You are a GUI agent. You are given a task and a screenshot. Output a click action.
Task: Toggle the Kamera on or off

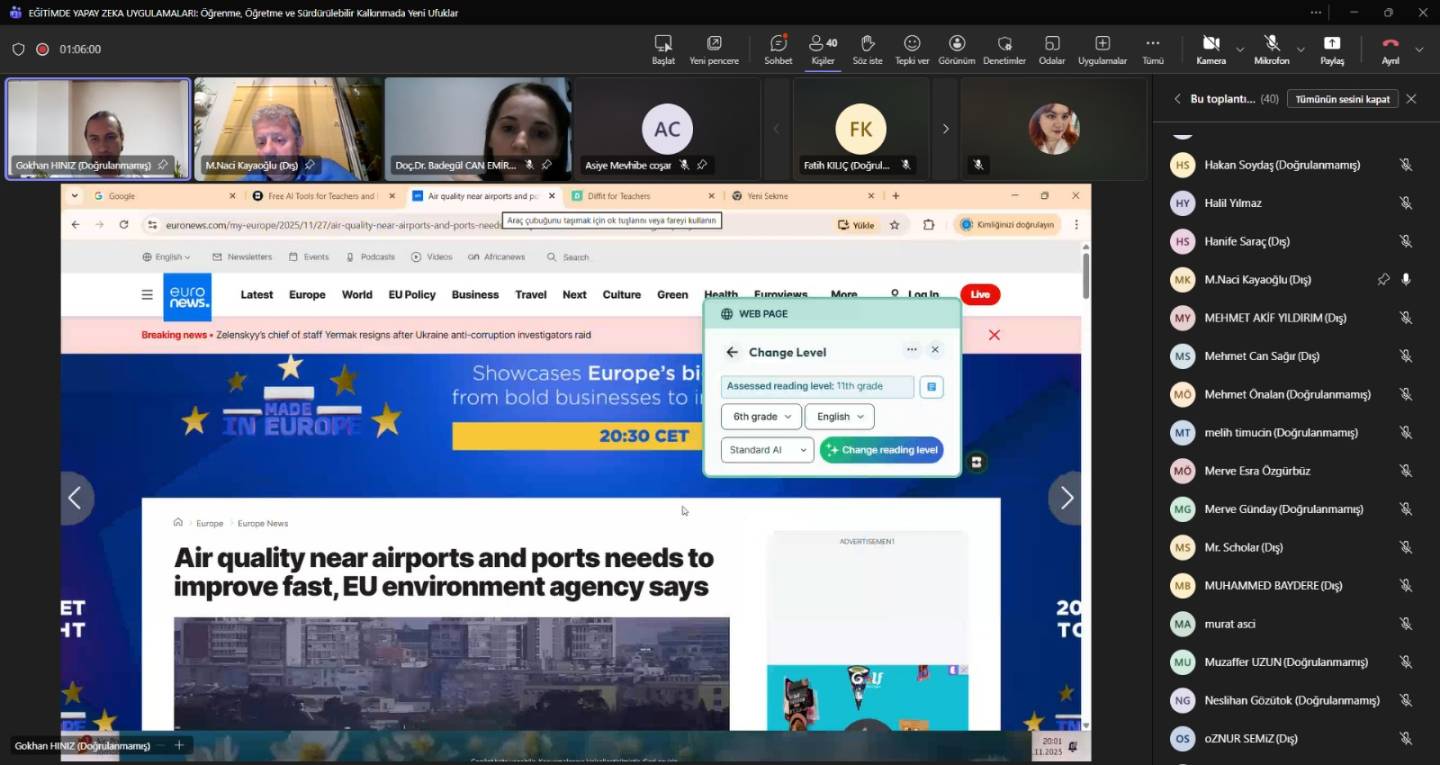1210,44
